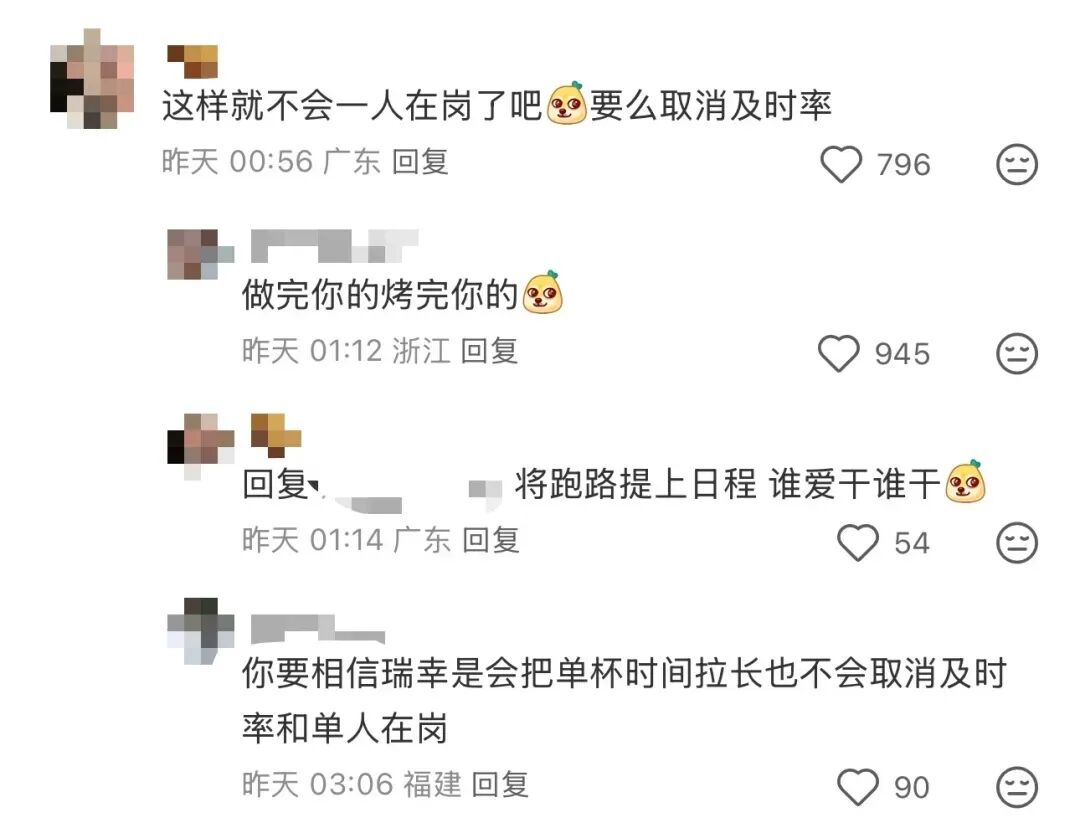Like the Fujian comment with 90 likes
The height and width of the screenshot is (828, 1080).
point(858,787)
